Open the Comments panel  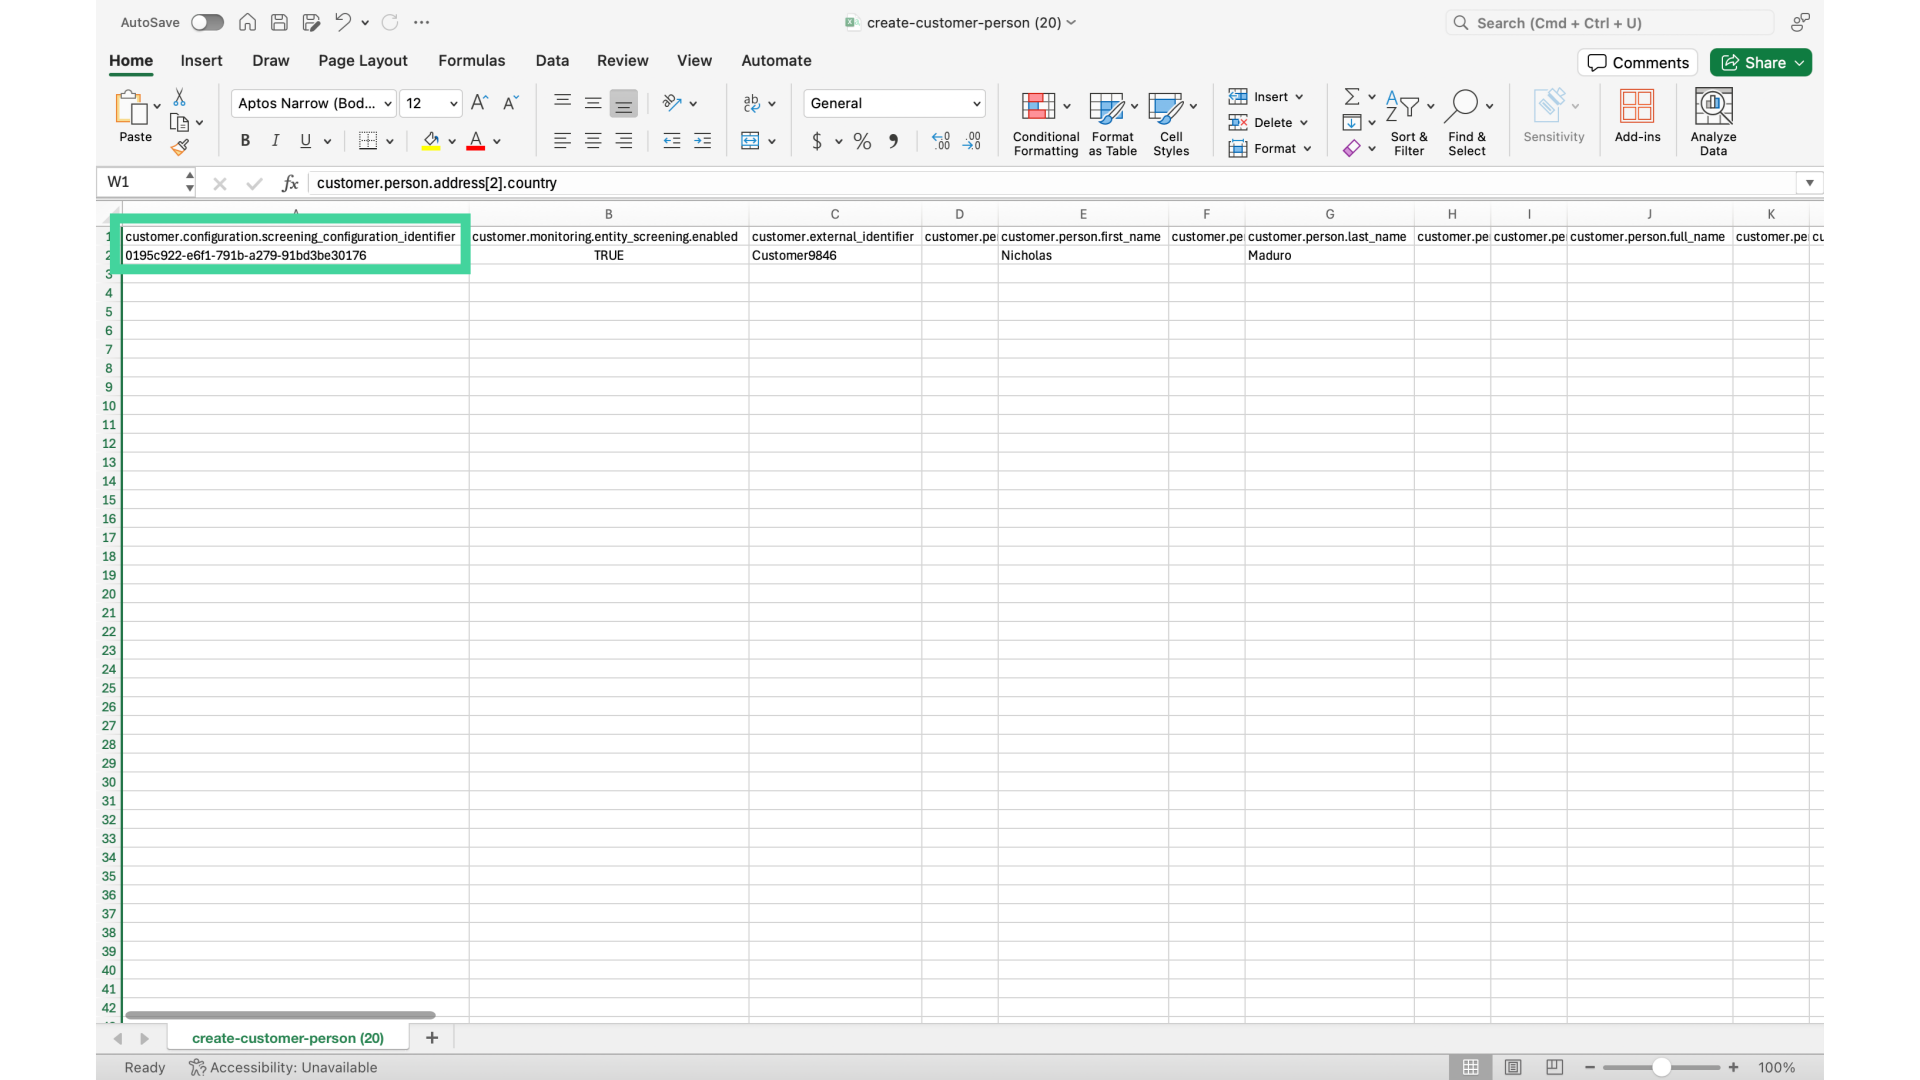coord(1637,62)
